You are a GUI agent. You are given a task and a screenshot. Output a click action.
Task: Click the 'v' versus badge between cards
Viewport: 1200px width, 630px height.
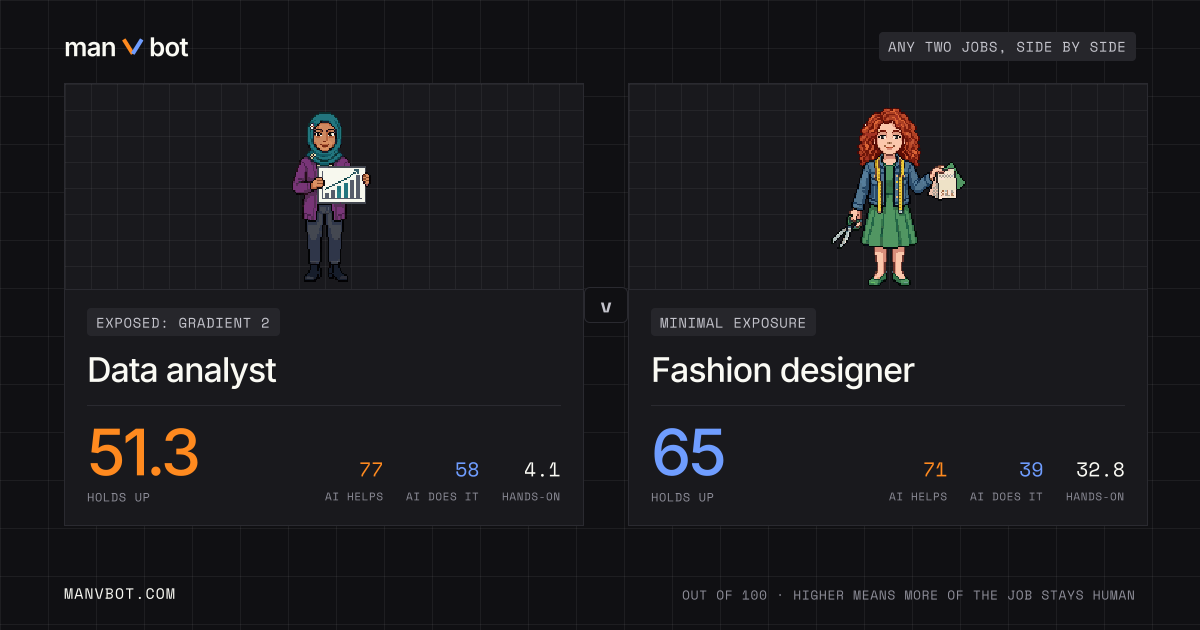tap(606, 305)
